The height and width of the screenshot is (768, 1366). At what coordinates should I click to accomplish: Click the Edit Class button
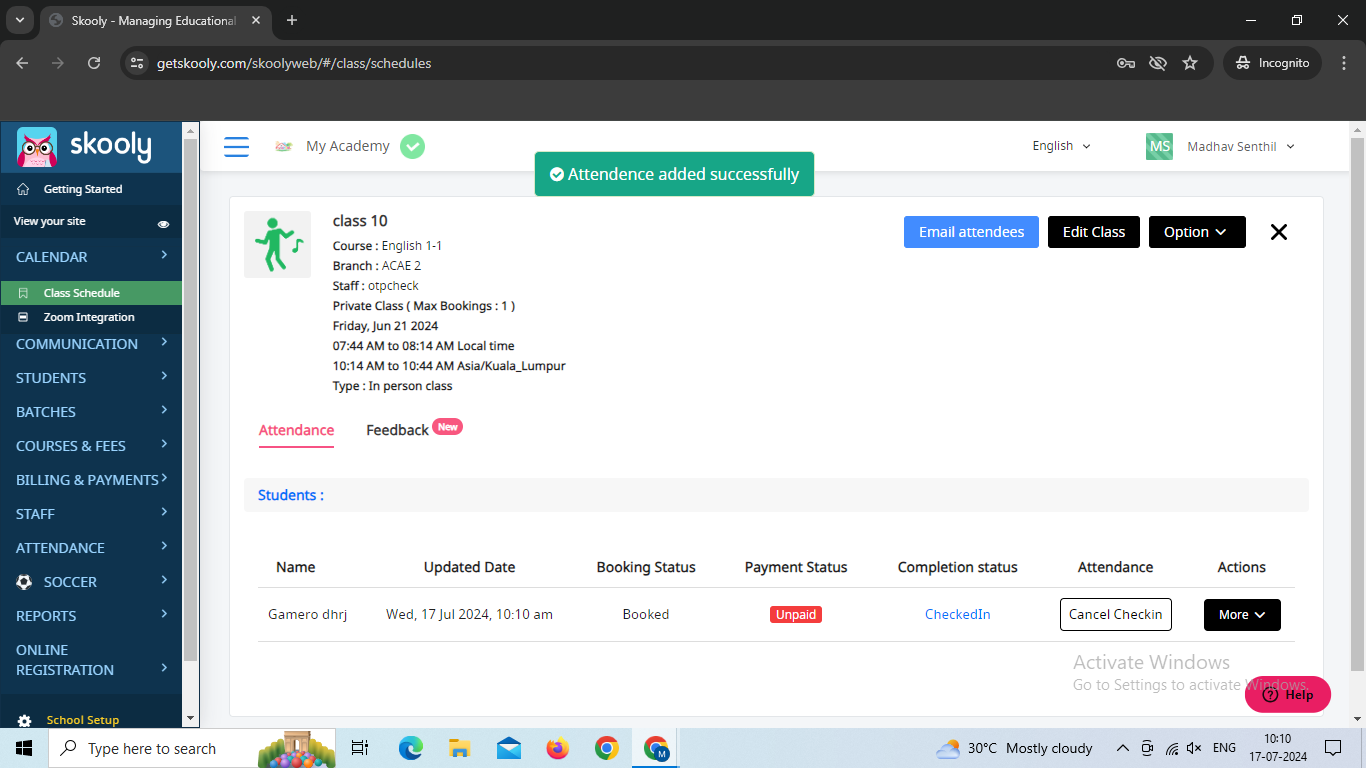(x=1094, y=232)
